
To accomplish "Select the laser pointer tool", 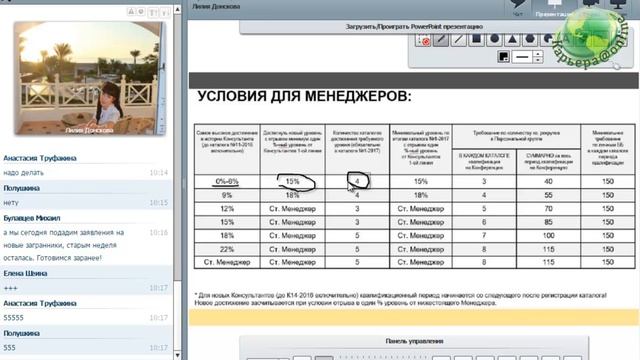I will [x=423, y=40].
